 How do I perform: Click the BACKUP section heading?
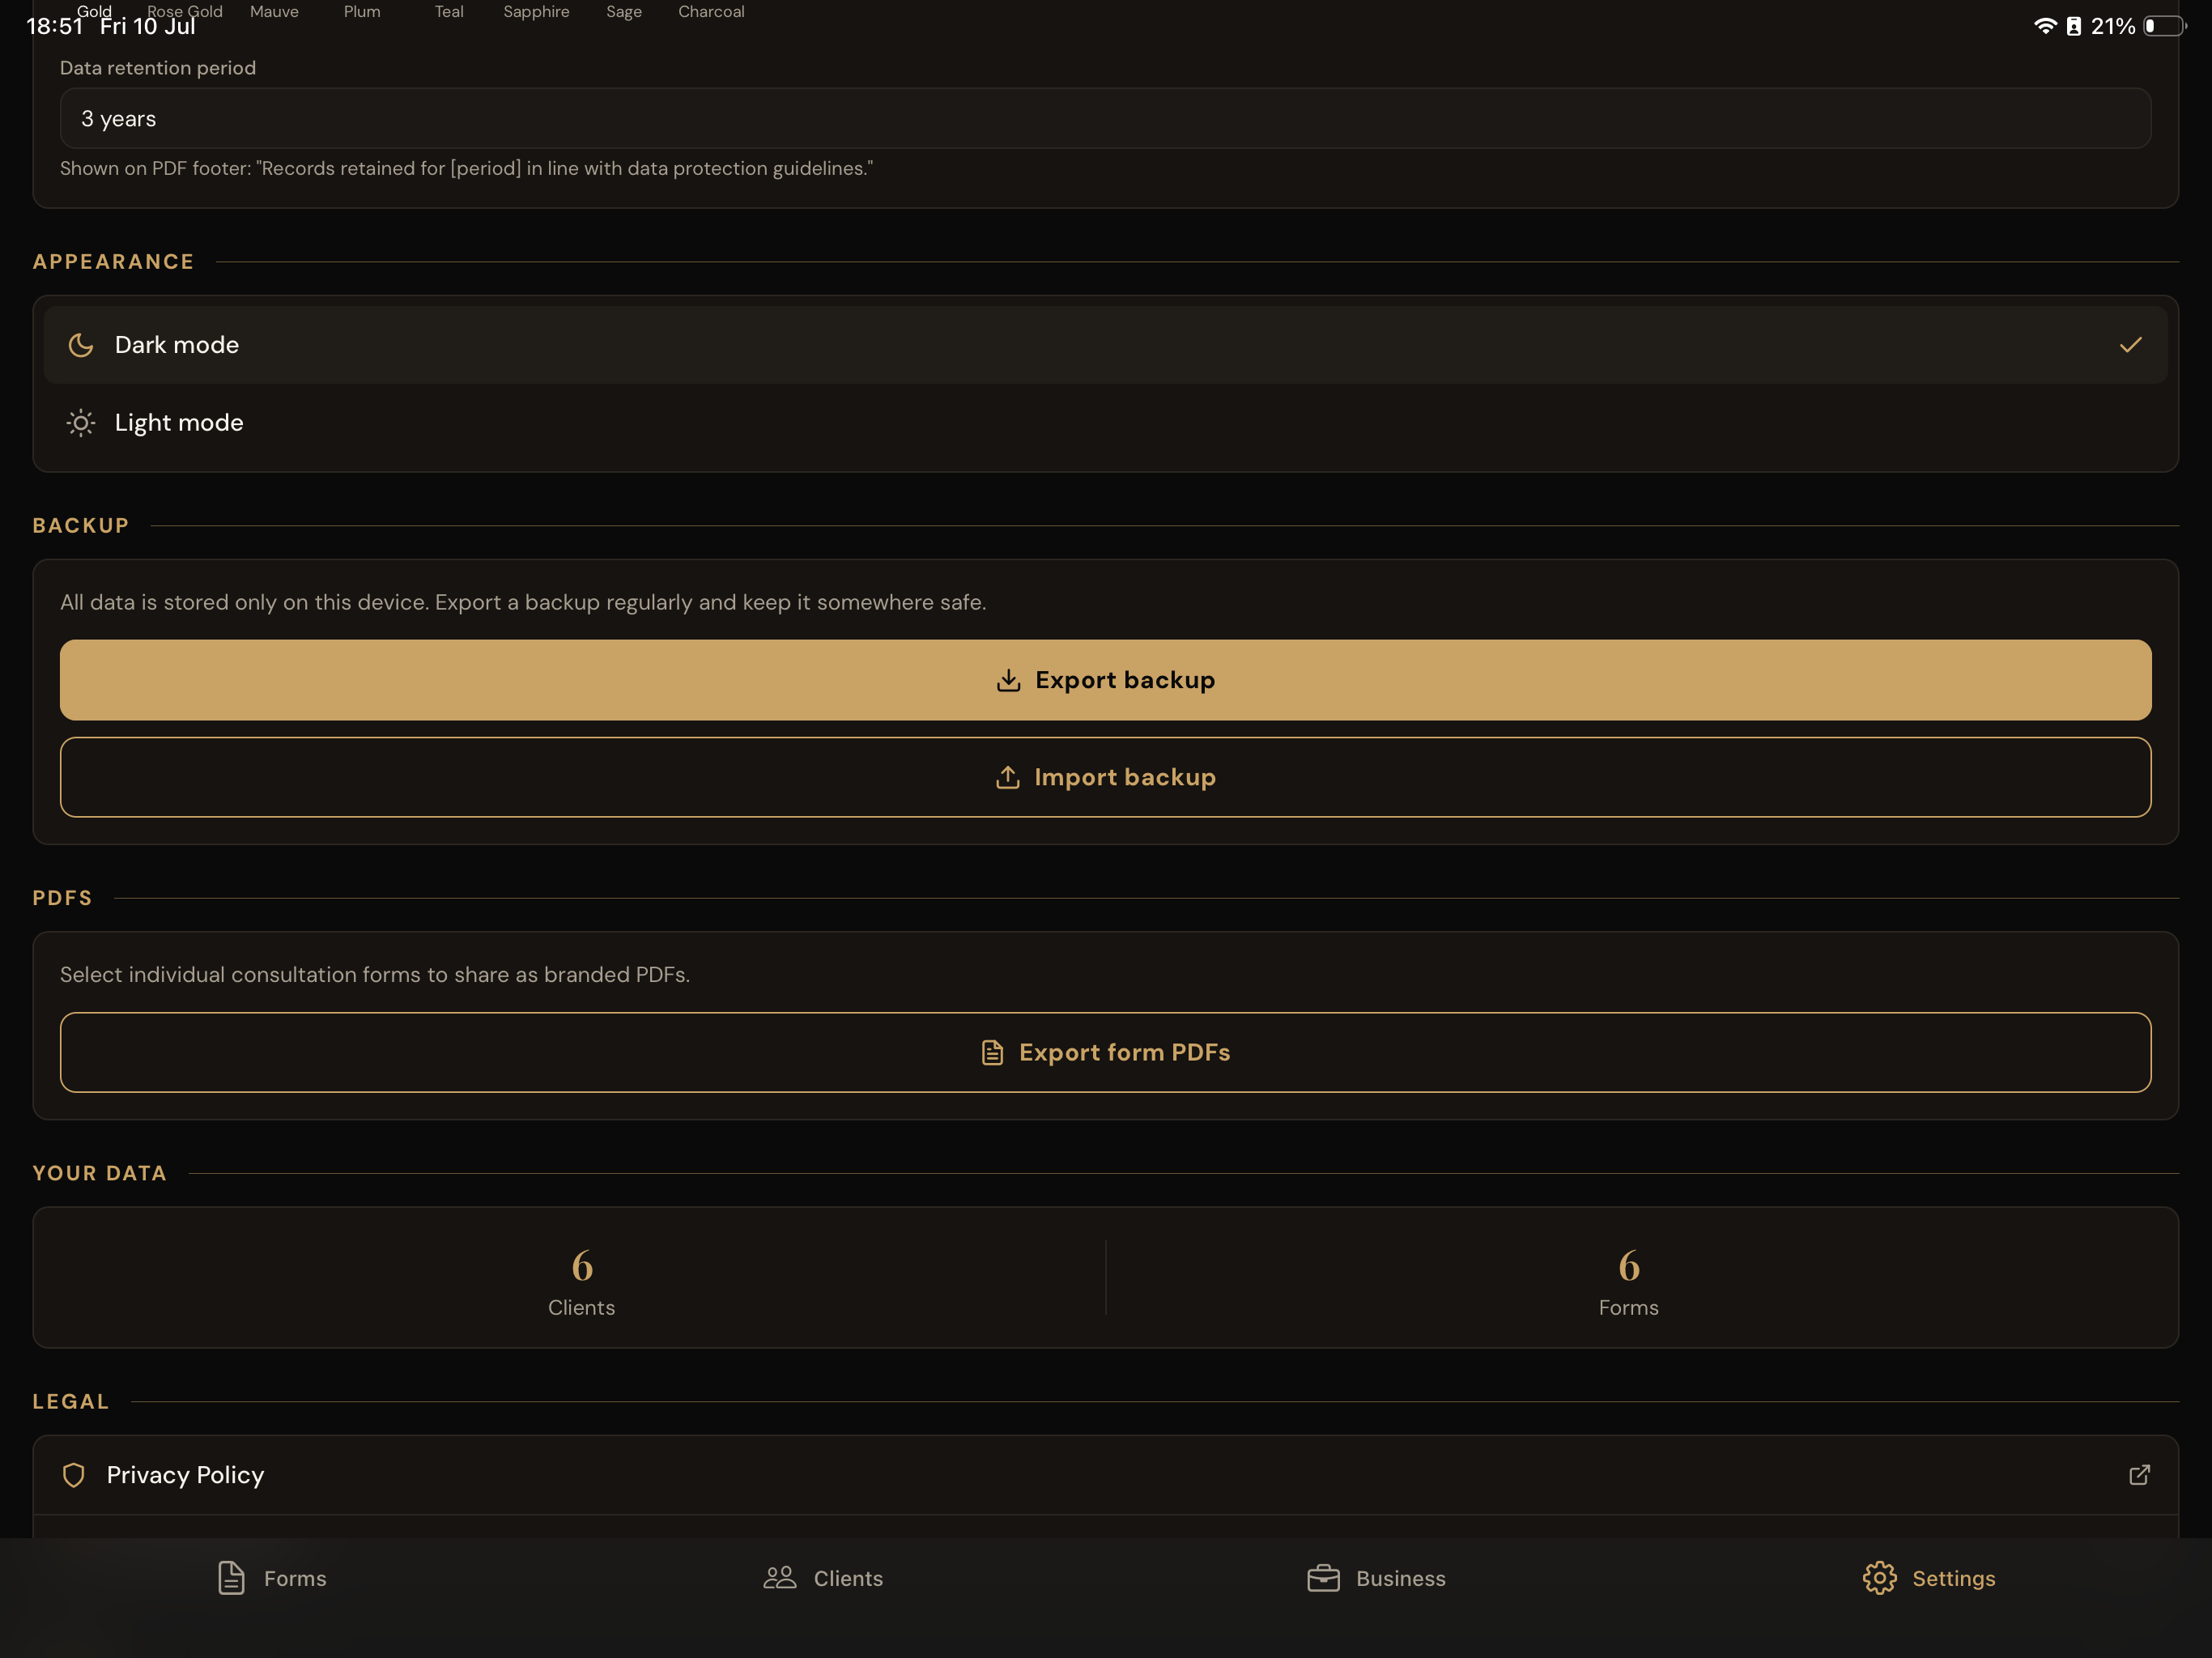tap(81, 526)
